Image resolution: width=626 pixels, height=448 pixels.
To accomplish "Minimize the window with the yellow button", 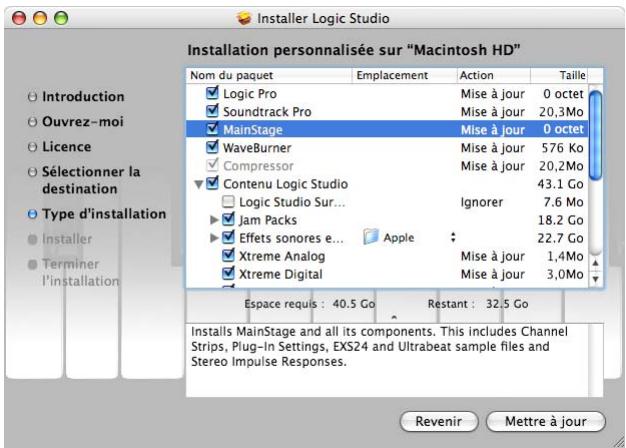I will point(40,18).
